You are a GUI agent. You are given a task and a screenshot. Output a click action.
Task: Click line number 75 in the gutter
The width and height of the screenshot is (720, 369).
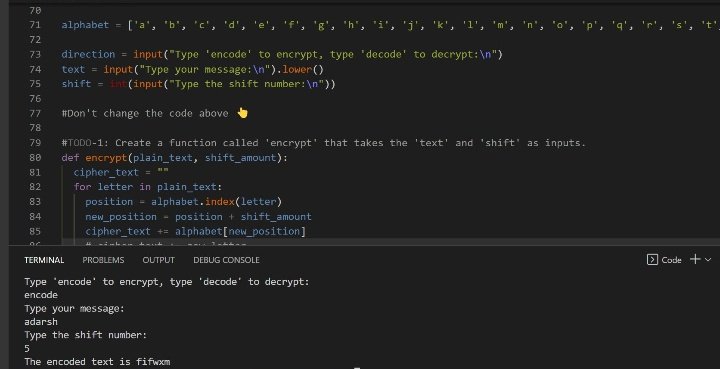tap(35, 84)
